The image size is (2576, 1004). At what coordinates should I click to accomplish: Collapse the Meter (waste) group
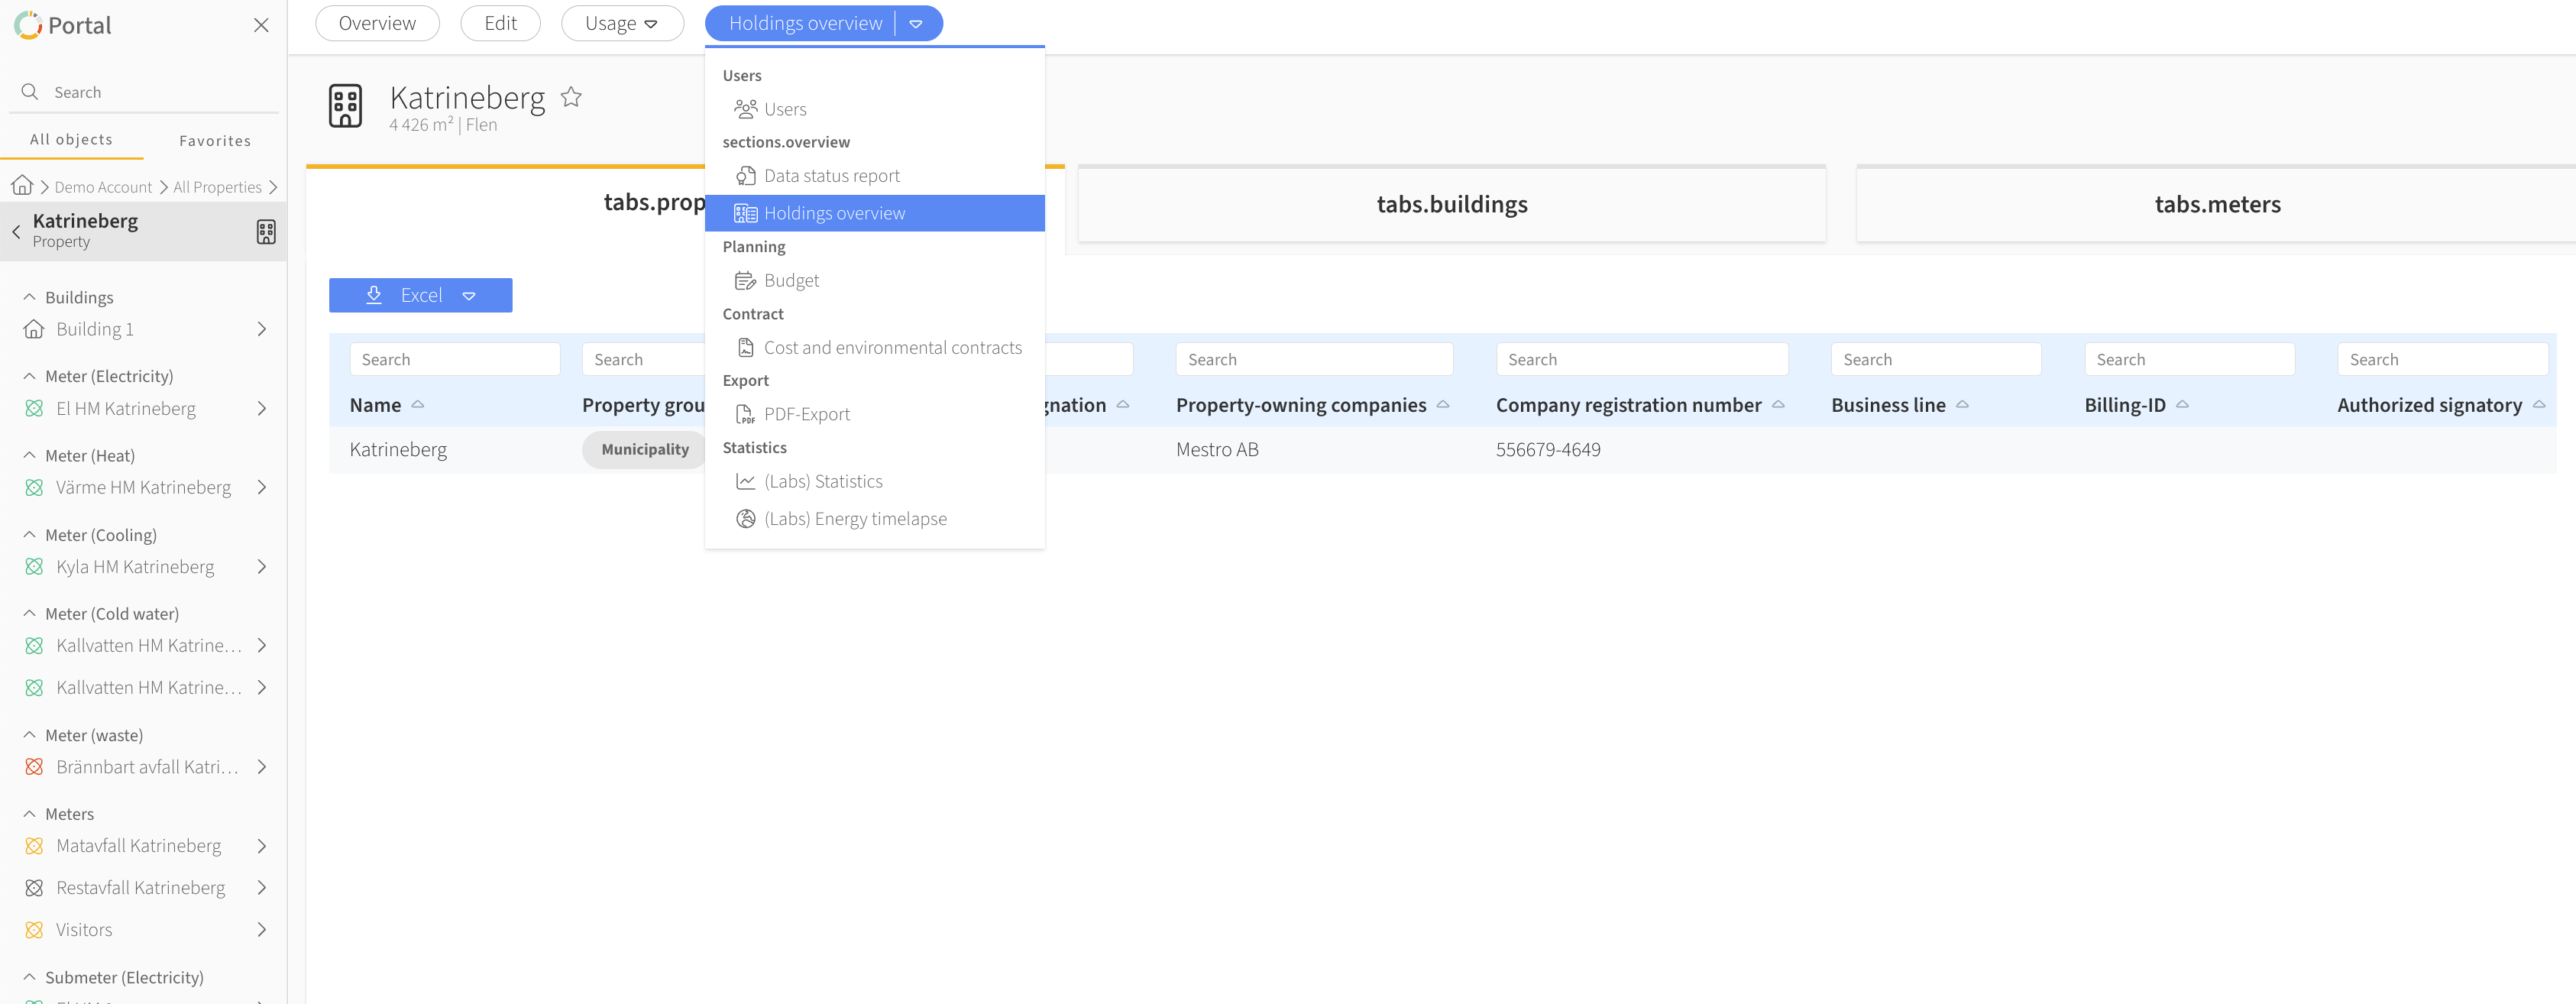click(x=30, y=734)
